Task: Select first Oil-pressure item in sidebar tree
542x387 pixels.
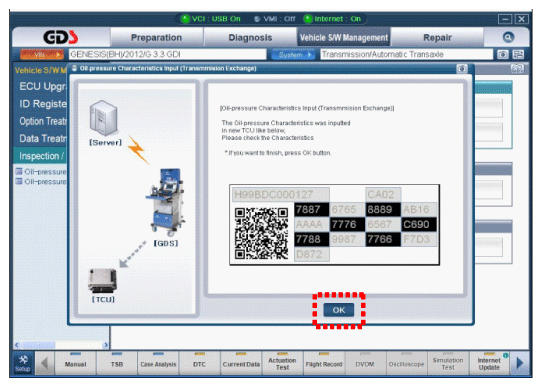Action: (41, 172)
